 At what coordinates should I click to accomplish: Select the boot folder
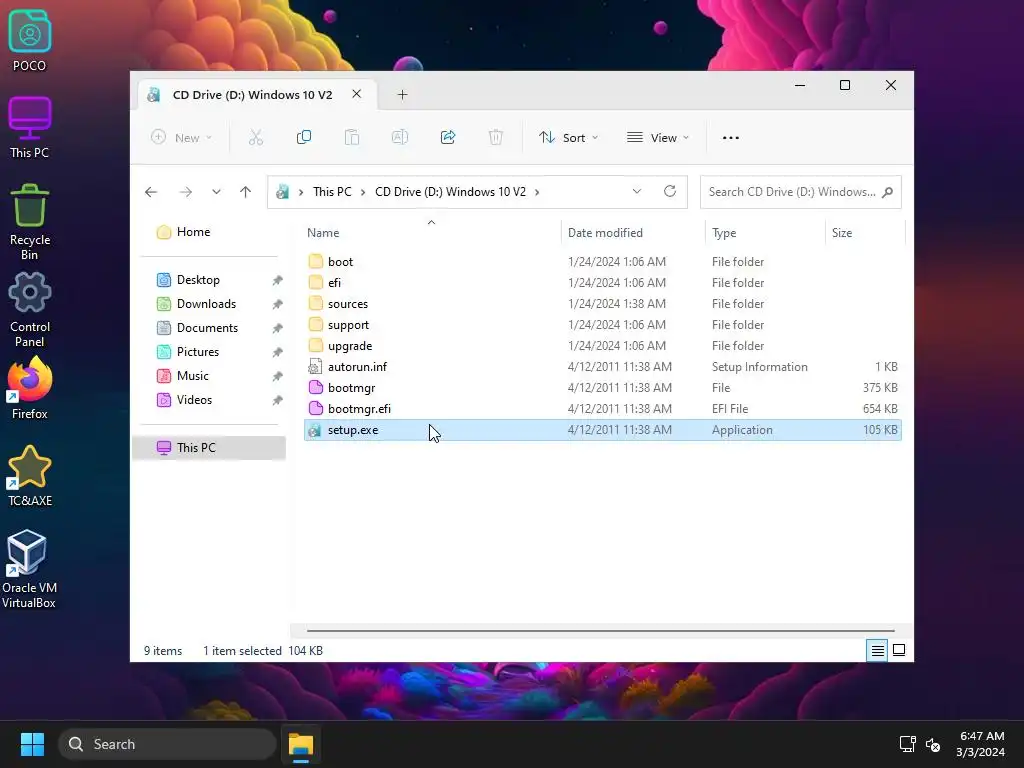tap(603, 261)
